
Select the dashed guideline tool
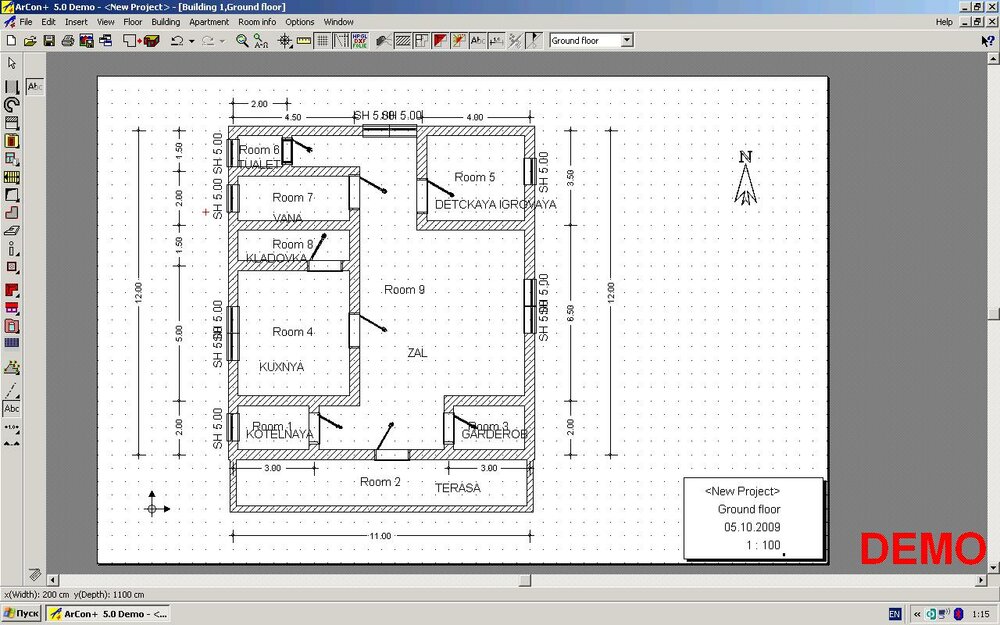[x=11, y=390]
